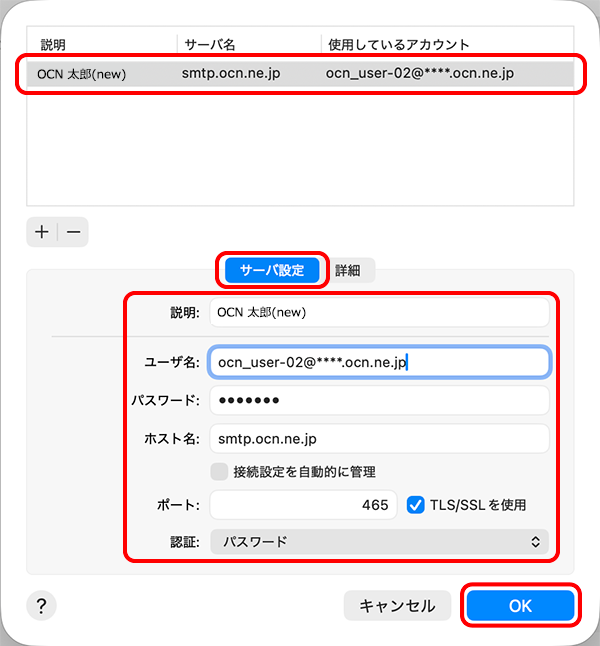600x646 pixels.
Task: Click empty space in the server list
Action: pyautogui.click(x=298, y=150)
